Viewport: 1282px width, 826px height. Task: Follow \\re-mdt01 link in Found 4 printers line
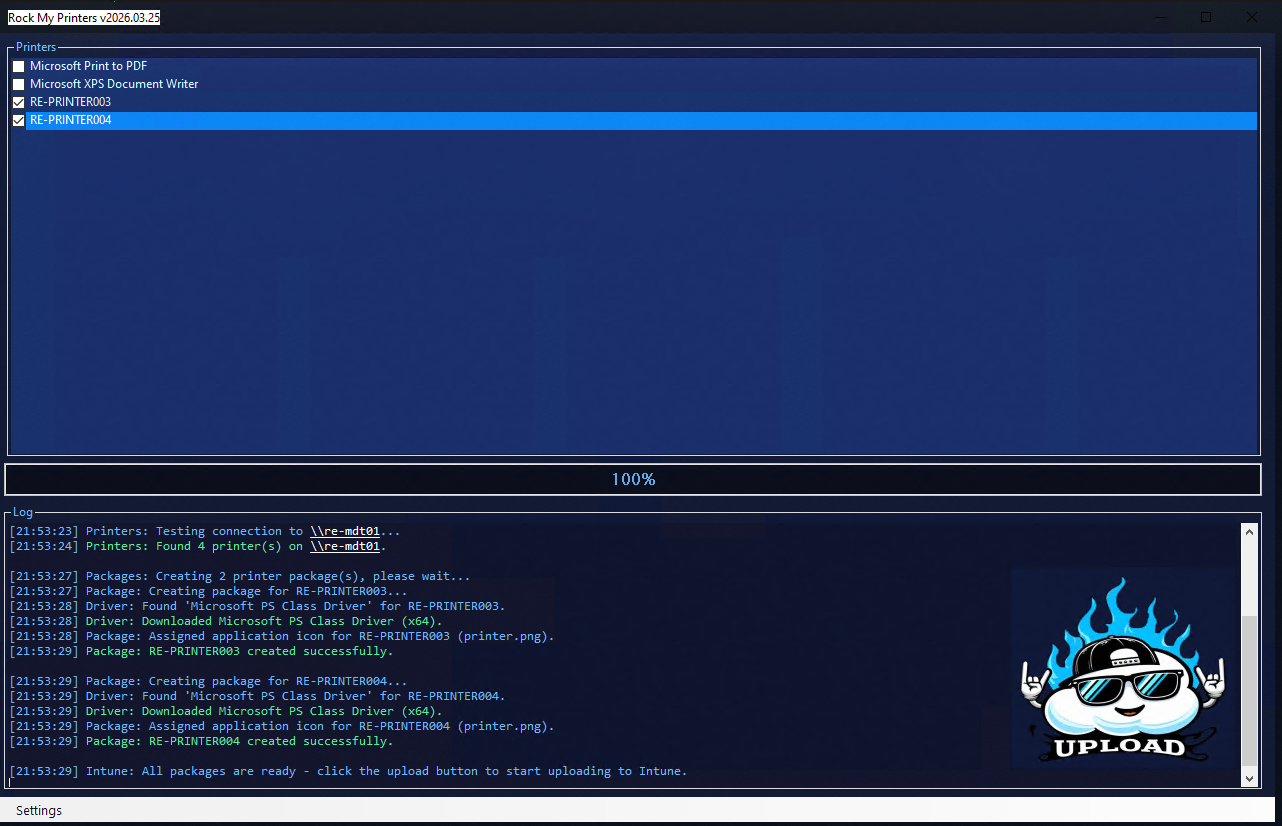point(344,546)
